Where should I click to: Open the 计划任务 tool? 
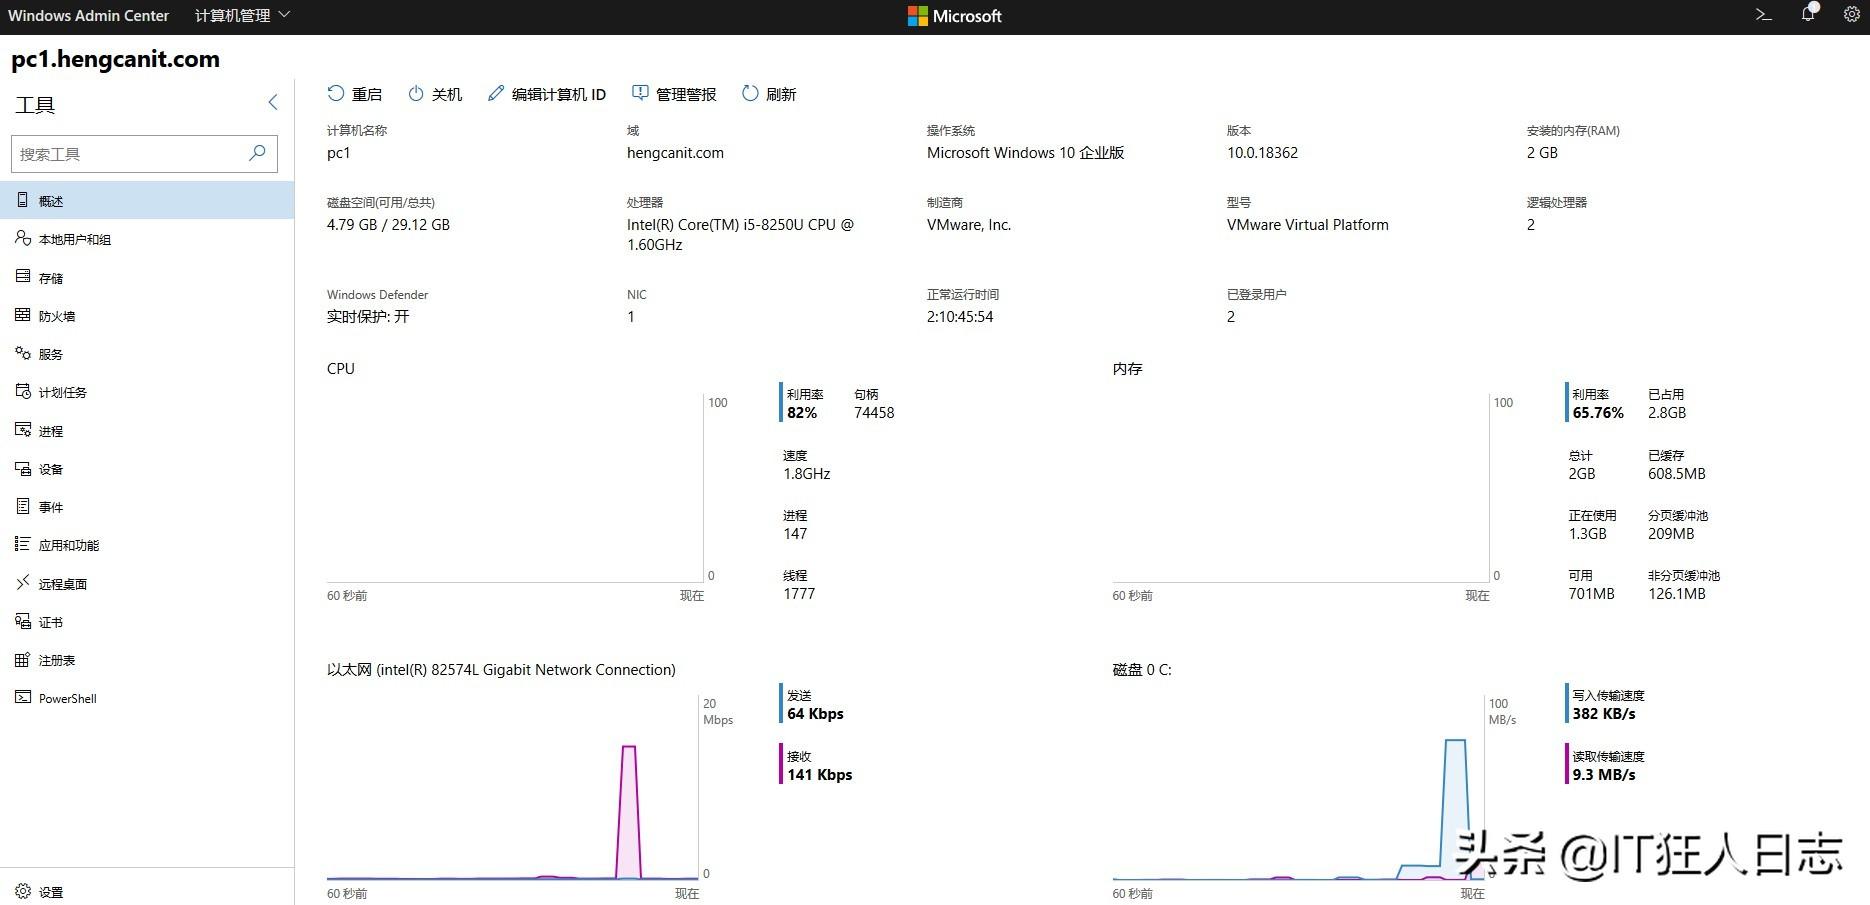147,392
